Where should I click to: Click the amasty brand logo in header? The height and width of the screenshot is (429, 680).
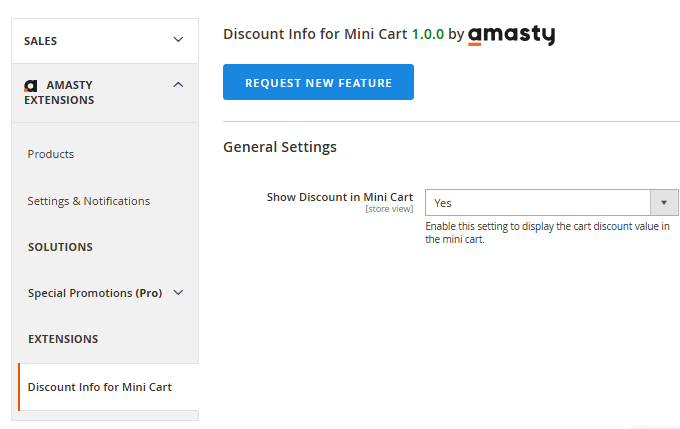(511, 35)
